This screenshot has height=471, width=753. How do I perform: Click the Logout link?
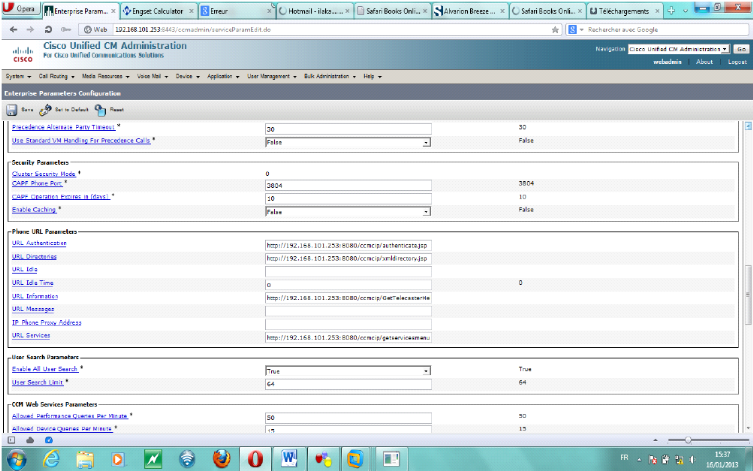(x=737, y=62)
